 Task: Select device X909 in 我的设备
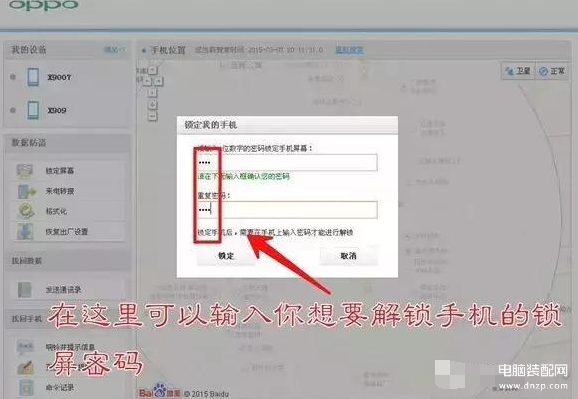point(66,110)
